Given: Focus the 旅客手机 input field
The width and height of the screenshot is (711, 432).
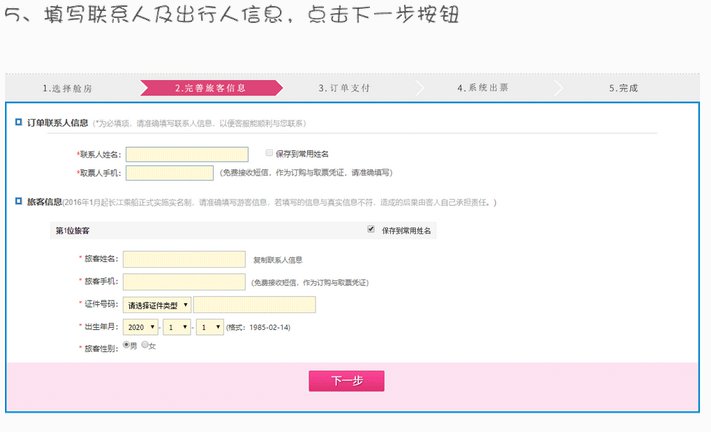Looking at the screenshot, I should [184, 282].
